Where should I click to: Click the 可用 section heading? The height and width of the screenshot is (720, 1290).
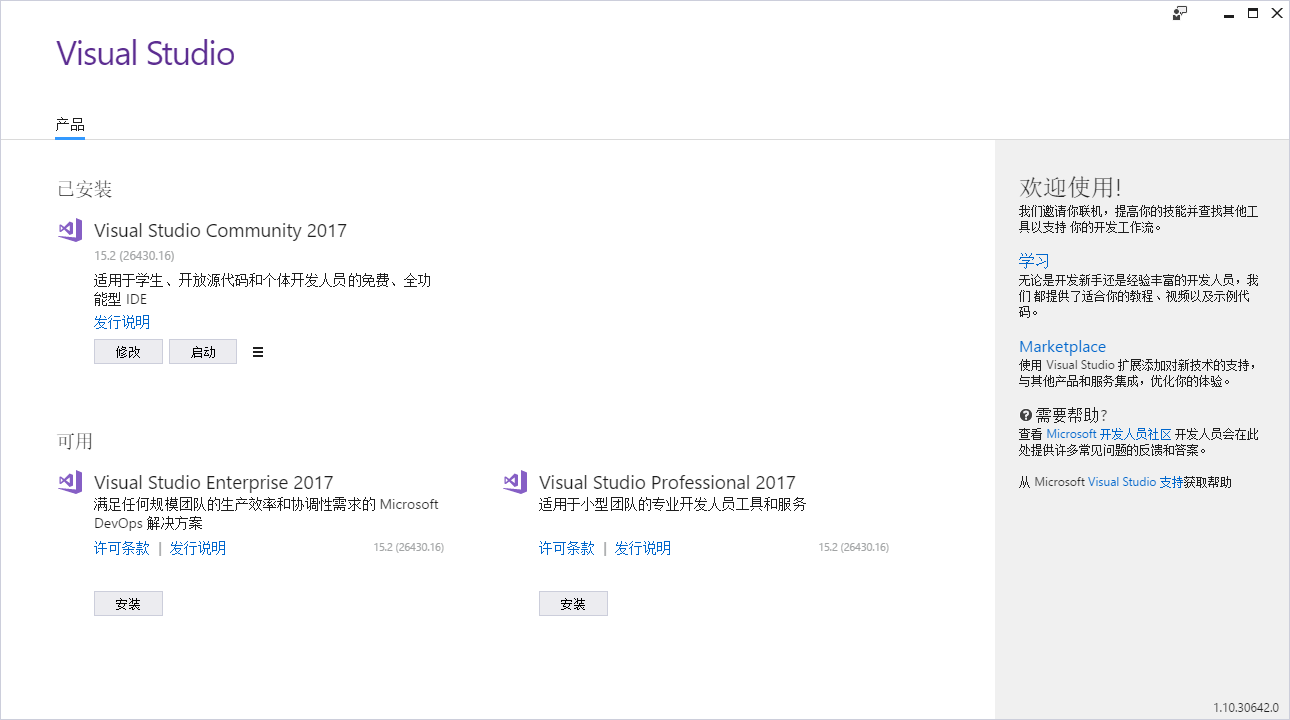point(75,441)
